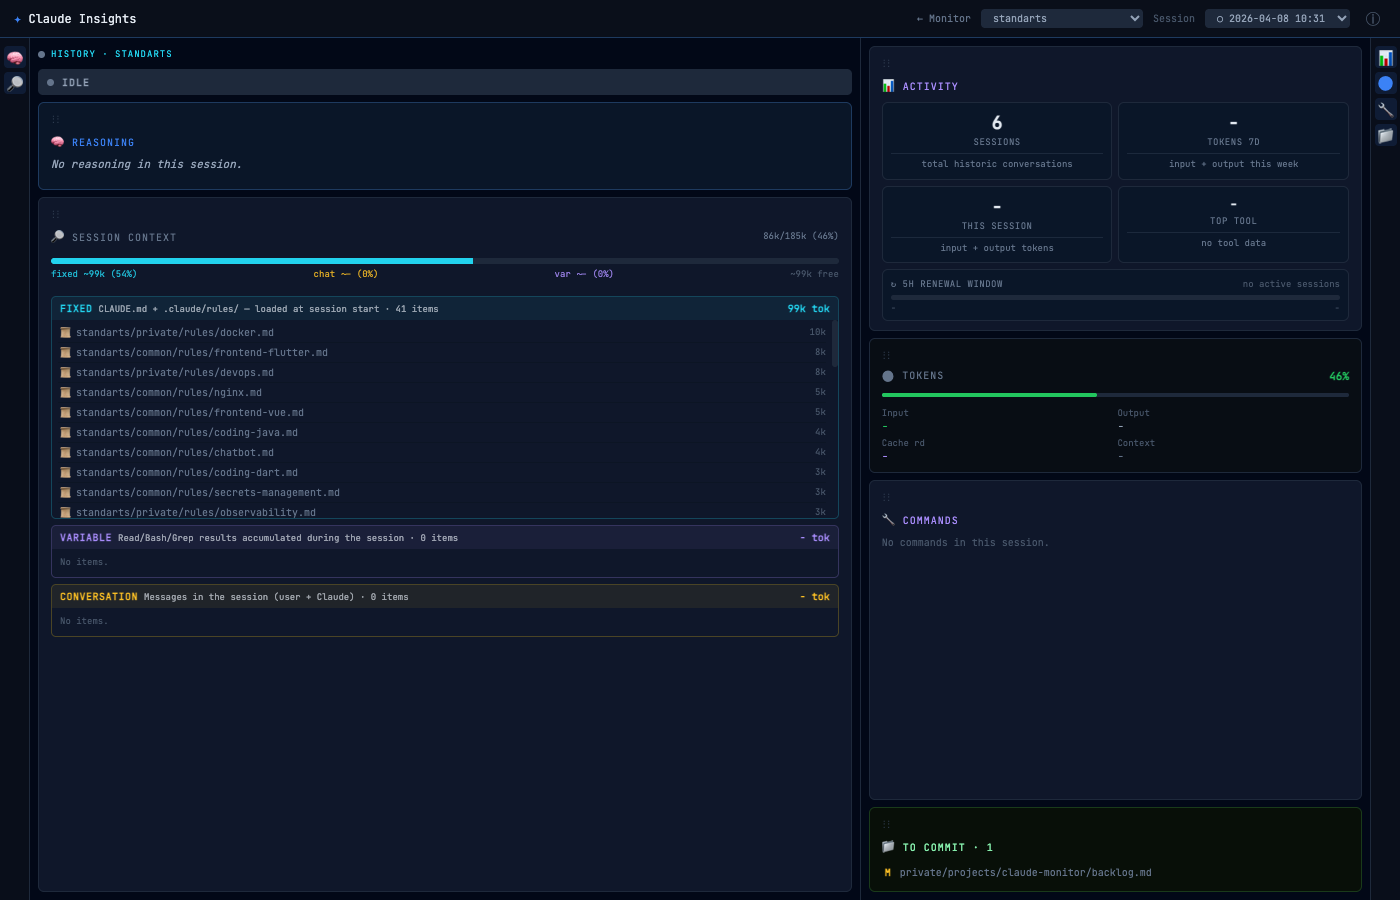The image size is (1400, 900).
Task: Click the circle icon beside TOKENS heading
Action: click(x=888, y=376)
